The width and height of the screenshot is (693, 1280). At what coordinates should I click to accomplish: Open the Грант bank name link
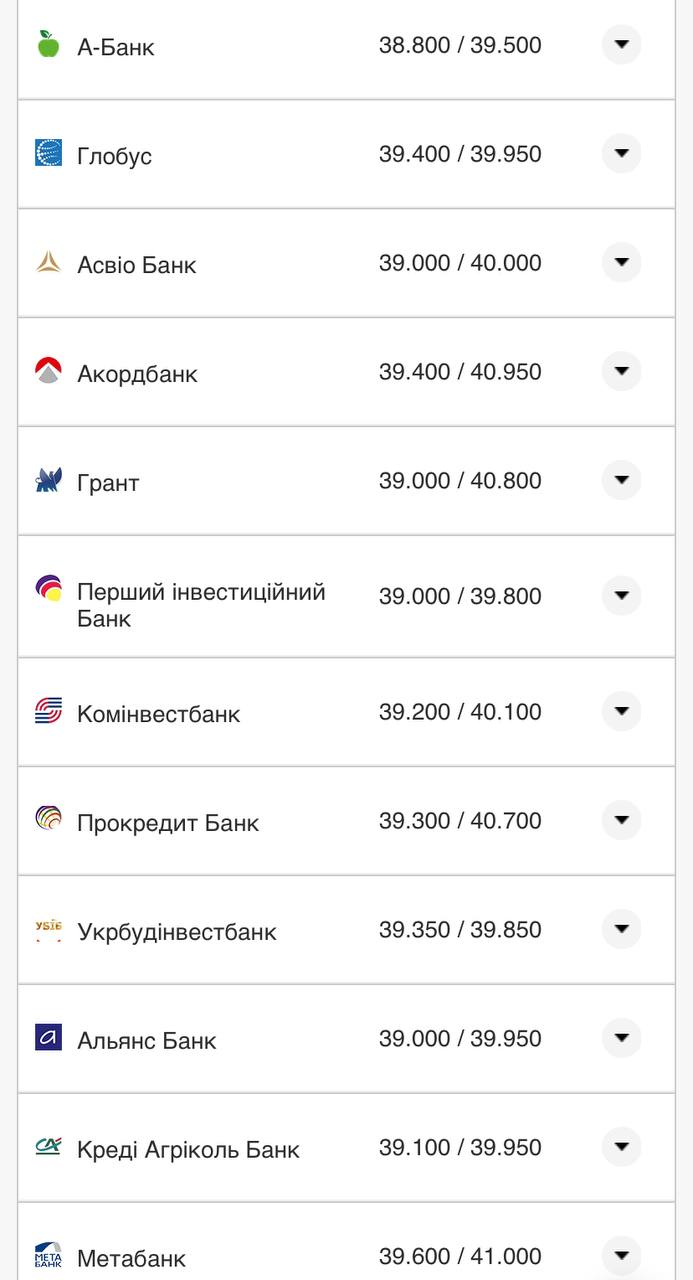click(108, 483)
